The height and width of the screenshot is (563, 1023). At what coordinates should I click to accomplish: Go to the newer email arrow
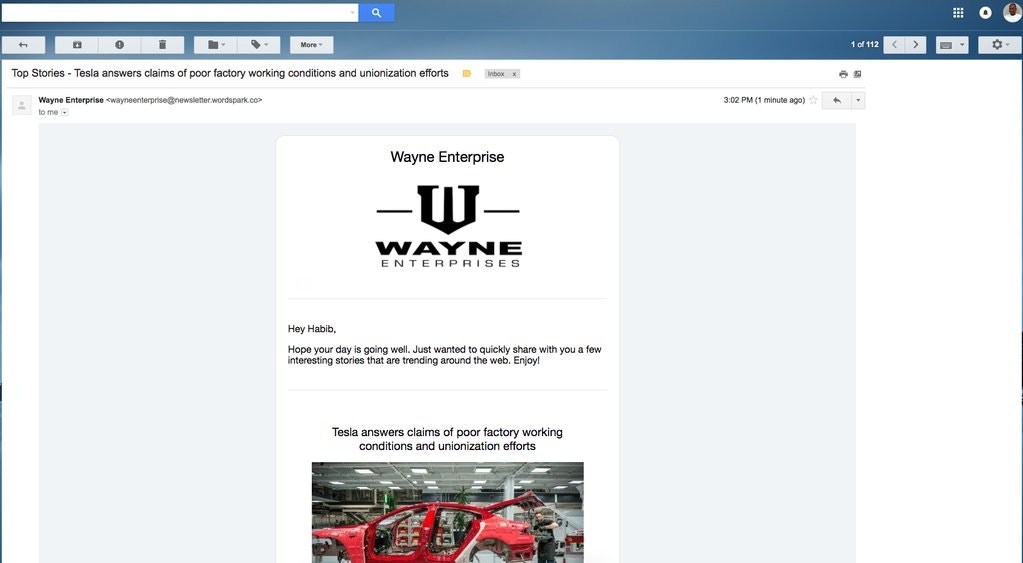pyautogui.click(x=894, y=45)
